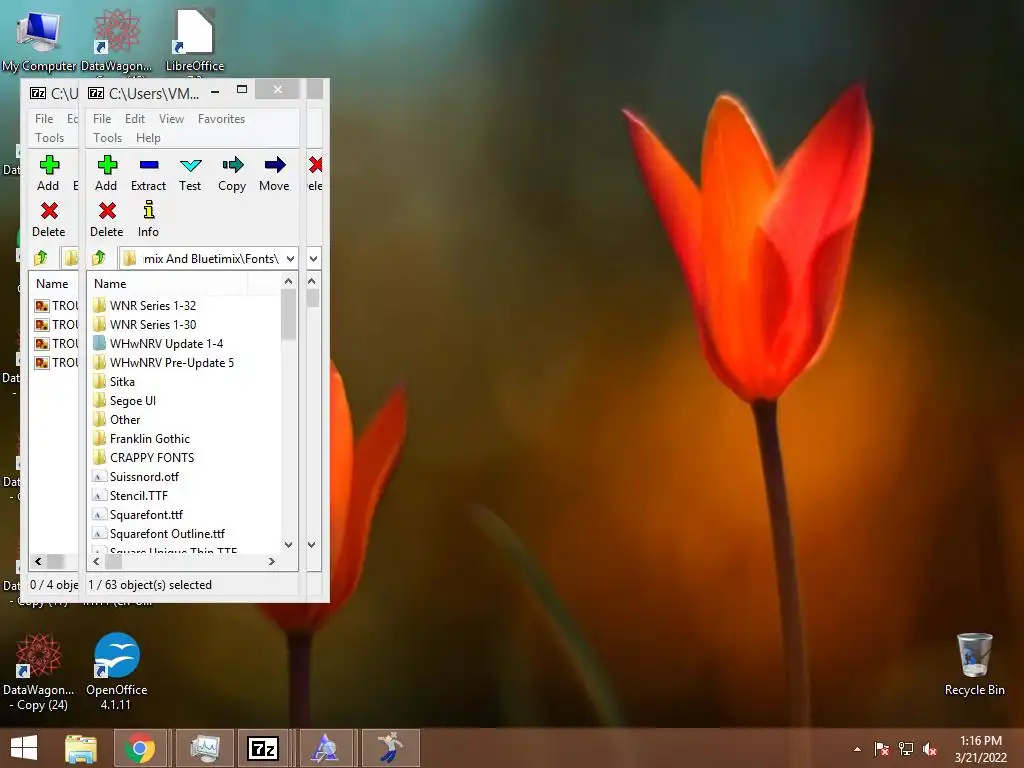1024x768 pixels.
Task: Expand the Fonts path dropdown
Action: [x=291, y=259]
